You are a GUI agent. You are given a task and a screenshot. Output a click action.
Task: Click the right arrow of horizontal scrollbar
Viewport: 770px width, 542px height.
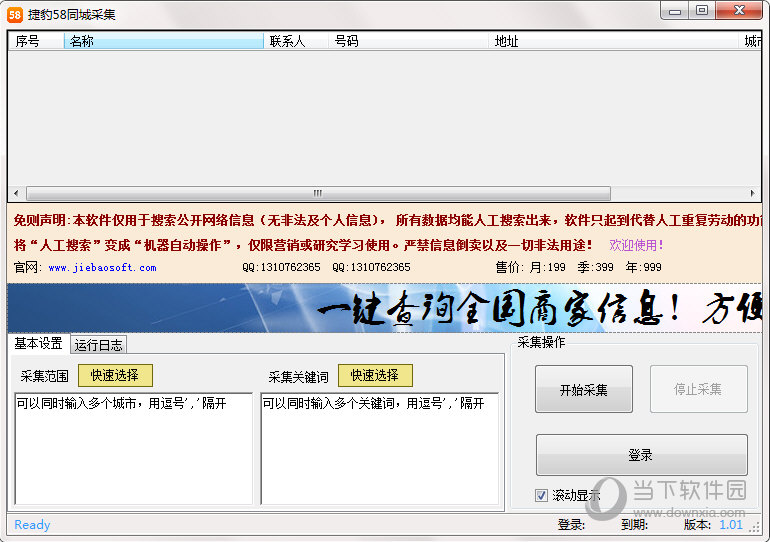tap(752, 193)
